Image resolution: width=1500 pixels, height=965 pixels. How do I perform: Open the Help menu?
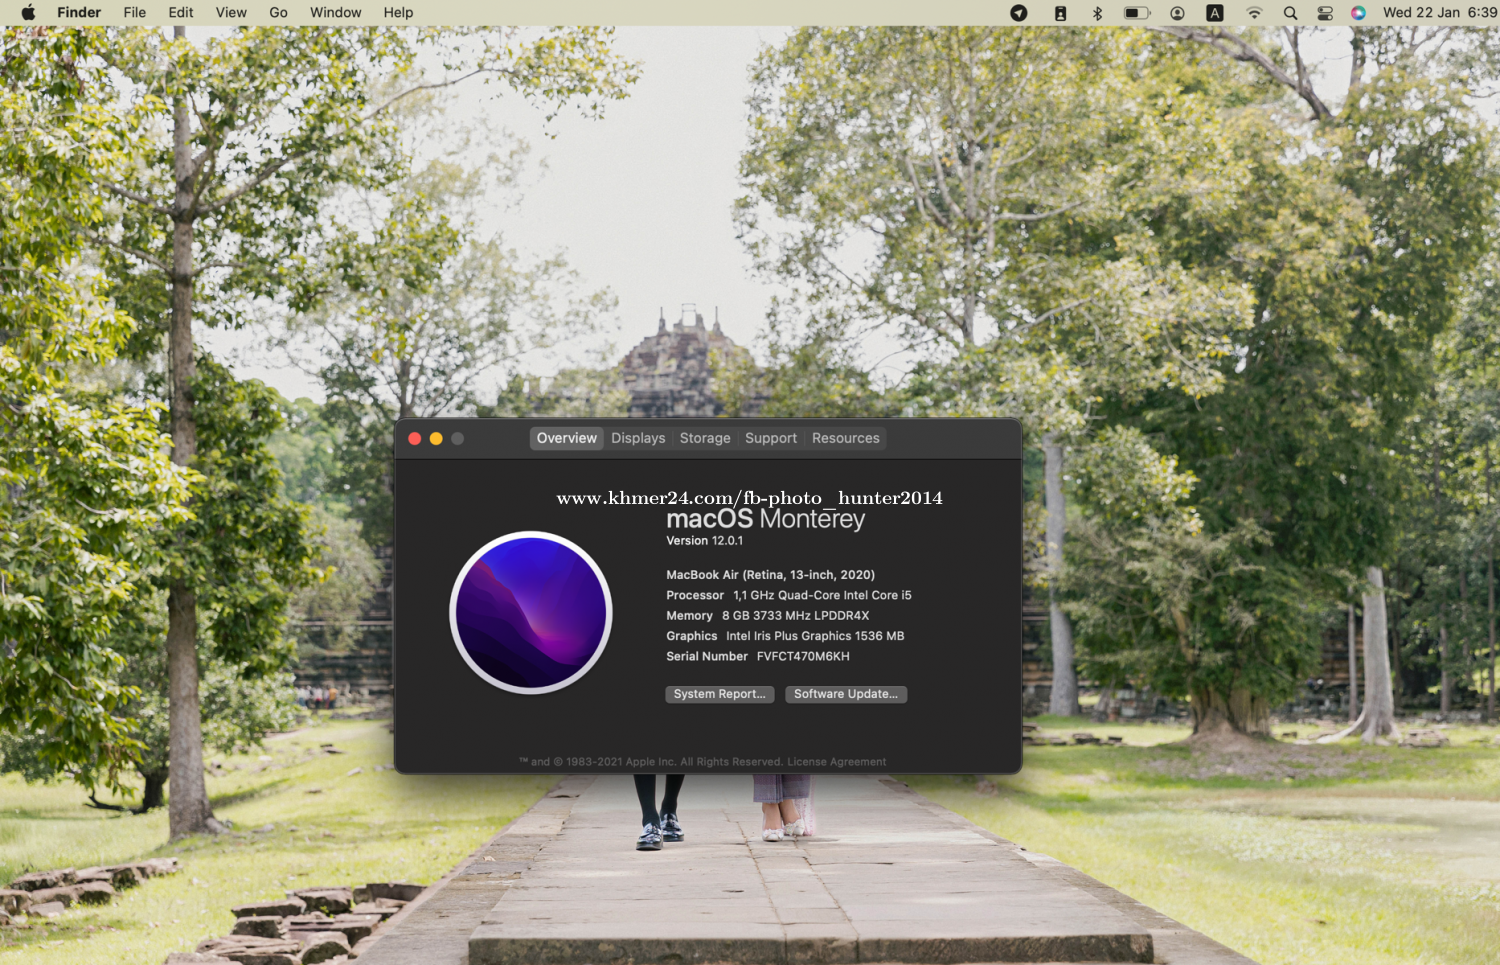point(398,13)
